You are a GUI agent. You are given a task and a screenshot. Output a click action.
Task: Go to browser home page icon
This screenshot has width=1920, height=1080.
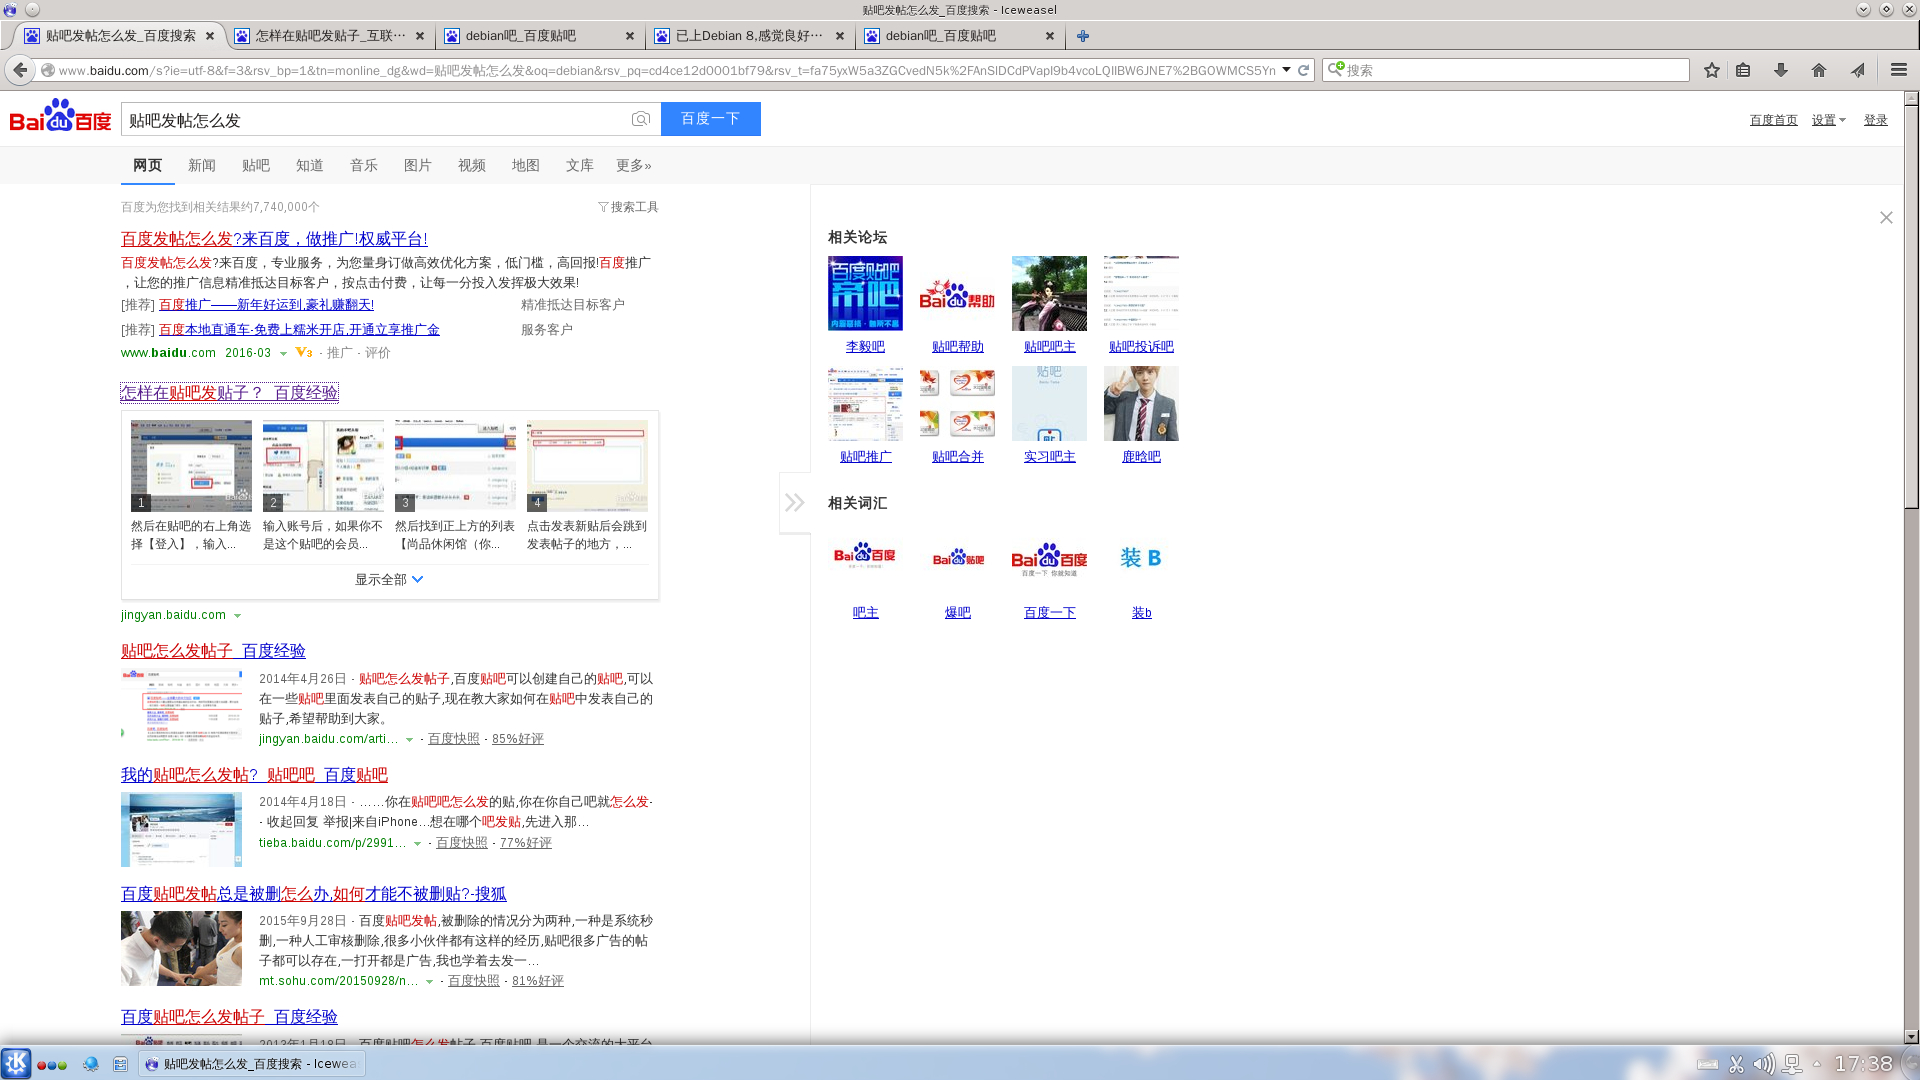(1819, 70)
